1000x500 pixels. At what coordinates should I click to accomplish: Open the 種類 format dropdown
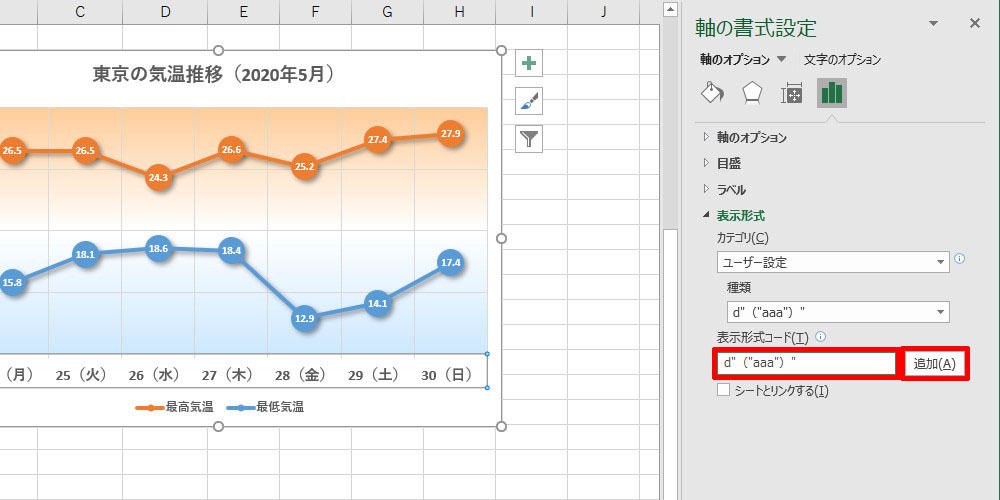[838, 312]
